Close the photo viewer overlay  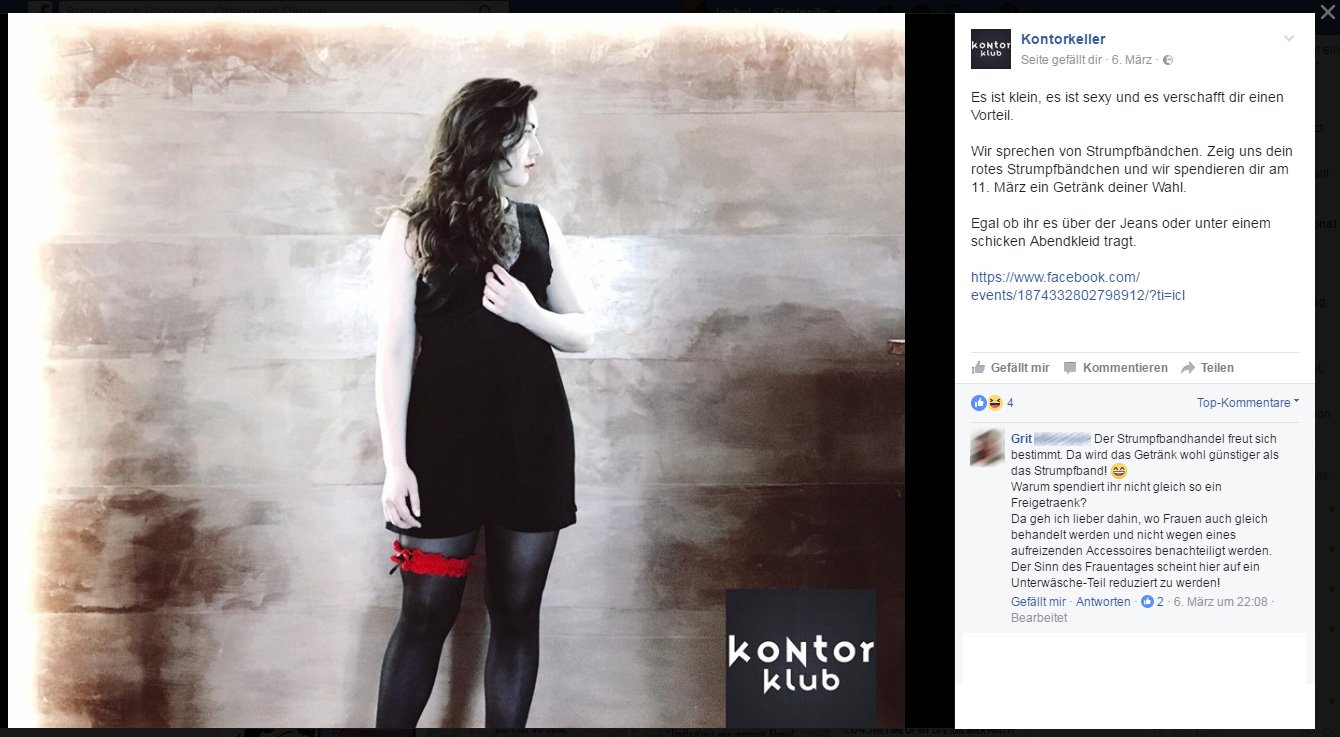click(1327, 12)
